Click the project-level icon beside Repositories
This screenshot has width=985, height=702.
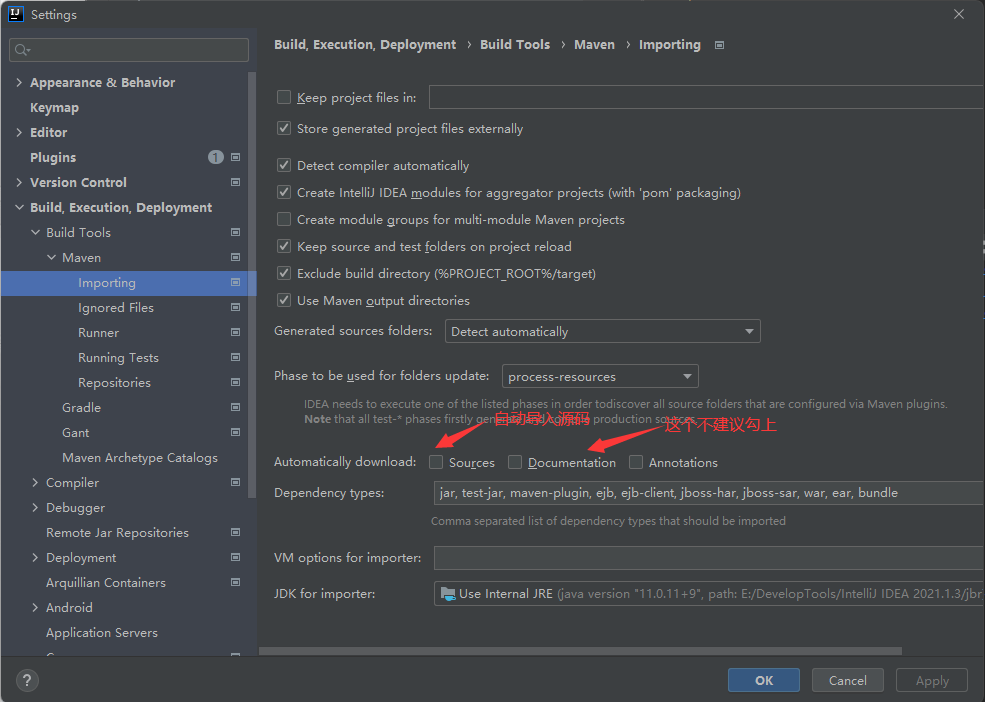(236, 382)
